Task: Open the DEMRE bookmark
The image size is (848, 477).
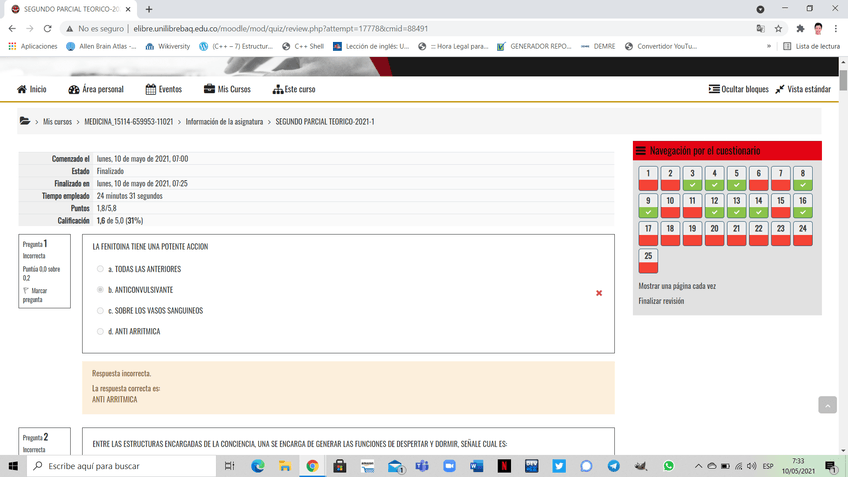Action: [598, 47]
